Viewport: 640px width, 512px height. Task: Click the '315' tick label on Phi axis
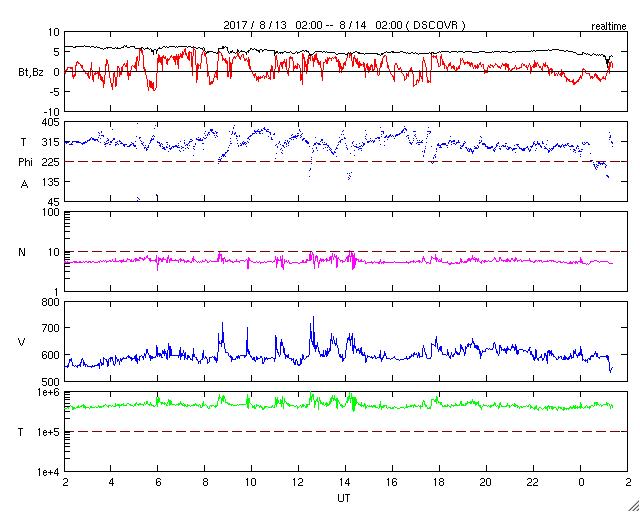pos(51,142)
